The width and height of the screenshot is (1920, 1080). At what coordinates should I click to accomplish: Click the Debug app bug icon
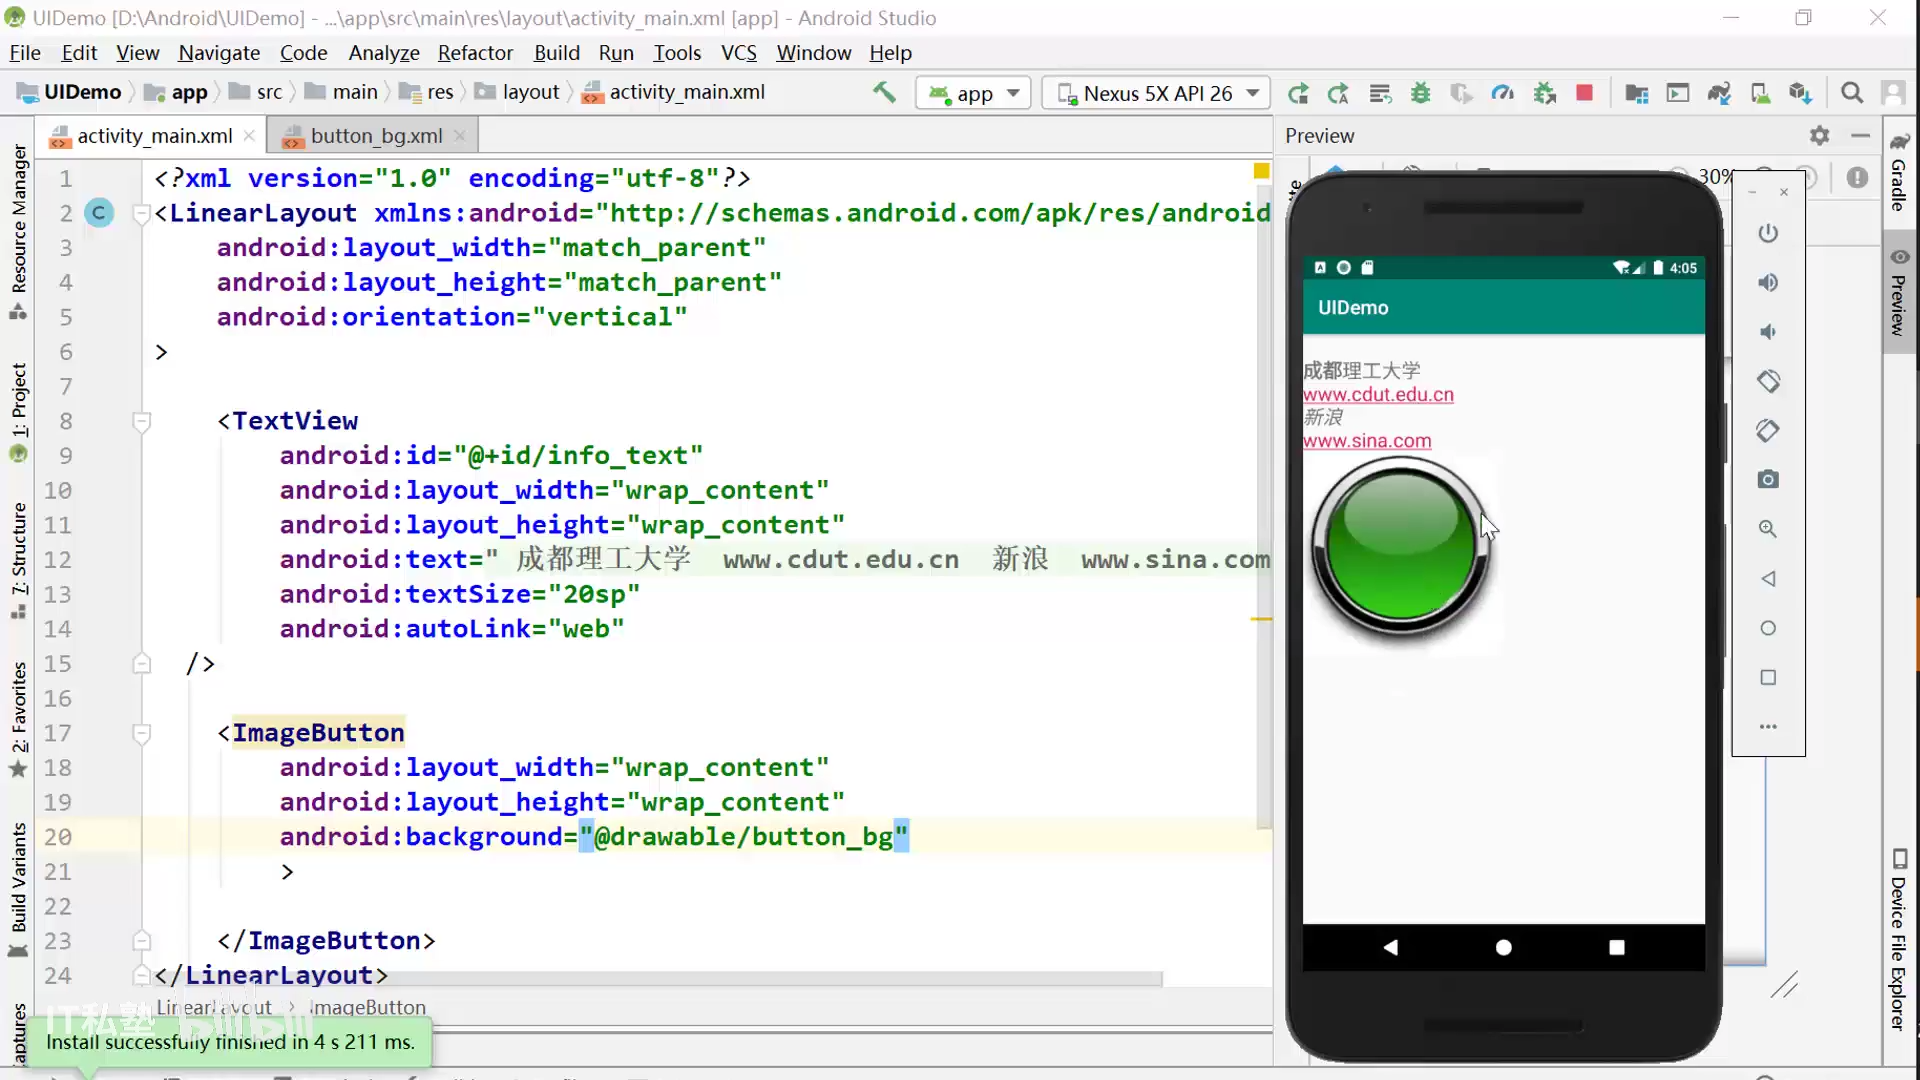click(1420, 93)
